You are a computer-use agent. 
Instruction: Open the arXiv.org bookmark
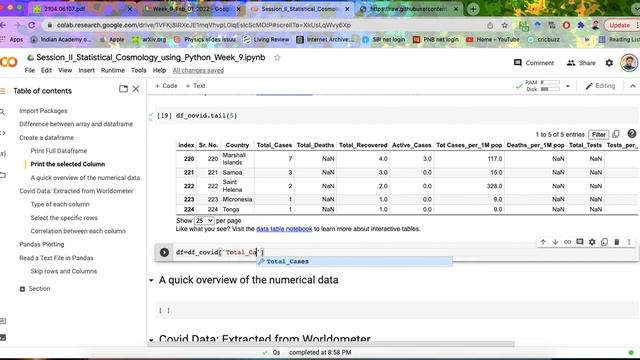[x=149, y=40]
